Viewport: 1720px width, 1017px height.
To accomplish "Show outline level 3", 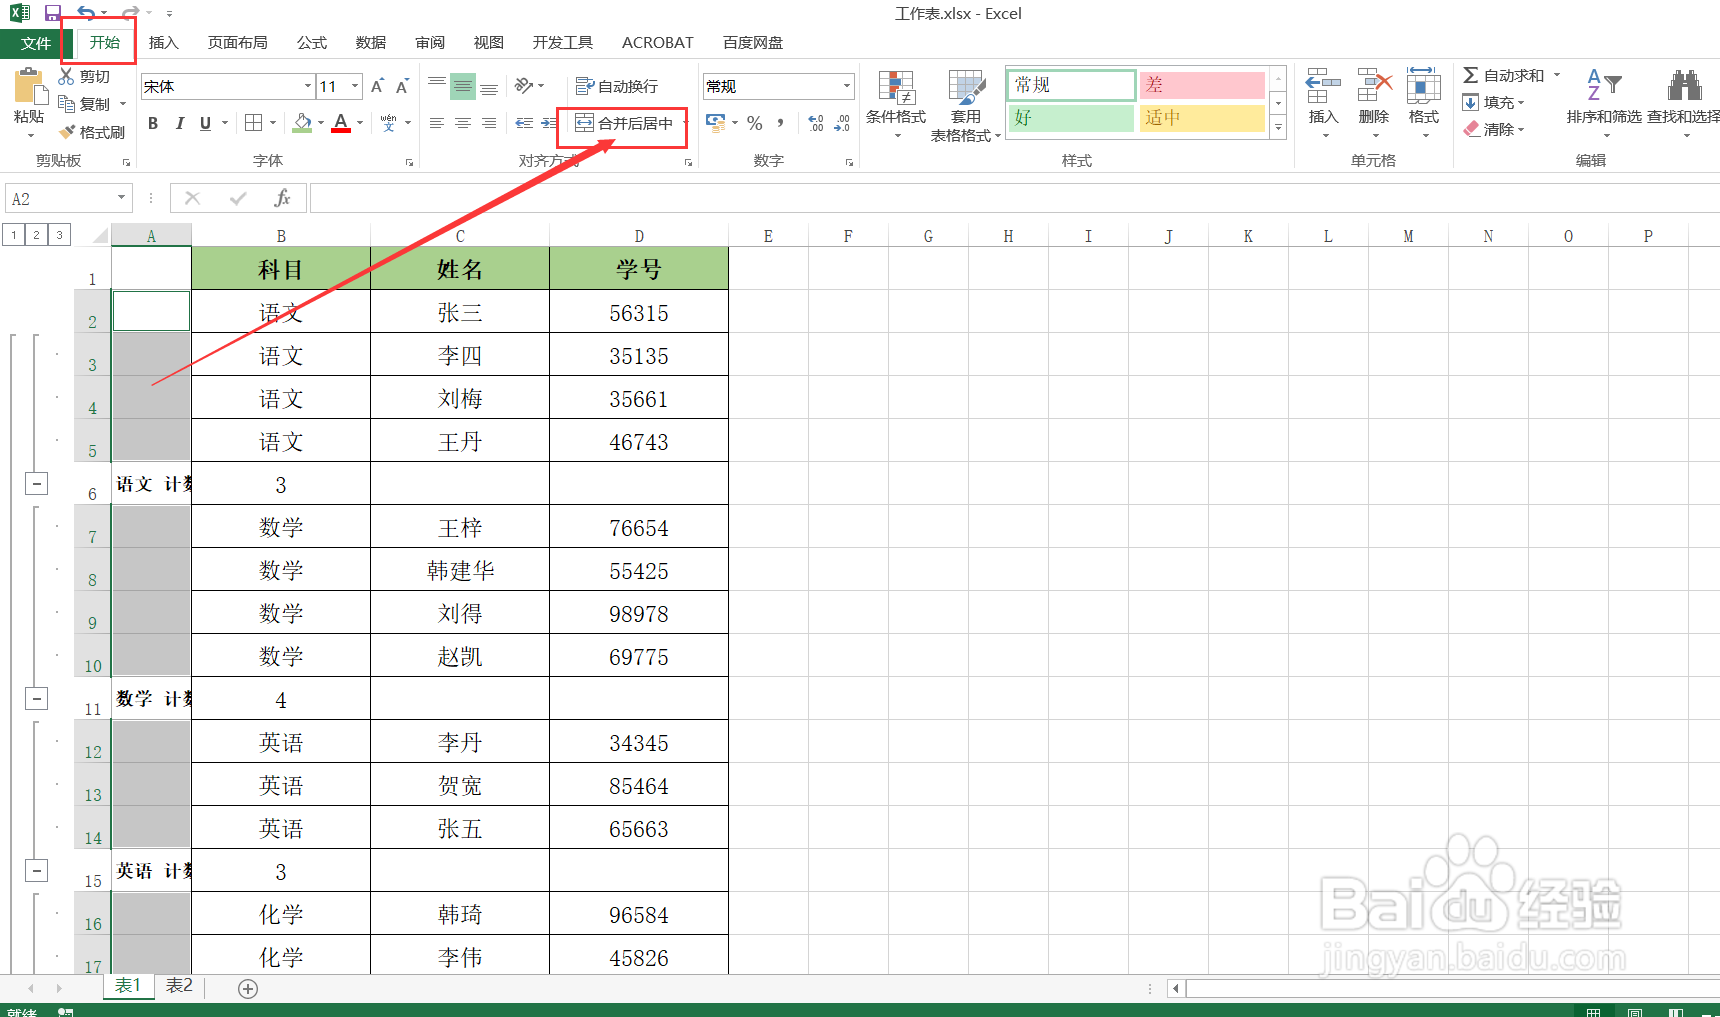I will click(x=60, y=235).
